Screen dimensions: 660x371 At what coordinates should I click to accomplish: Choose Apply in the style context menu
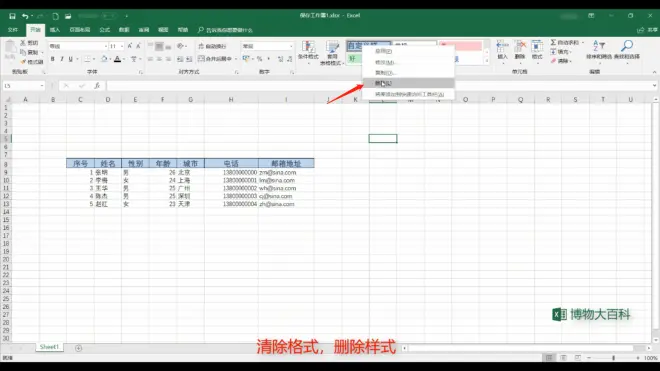(x=408, y=51)
